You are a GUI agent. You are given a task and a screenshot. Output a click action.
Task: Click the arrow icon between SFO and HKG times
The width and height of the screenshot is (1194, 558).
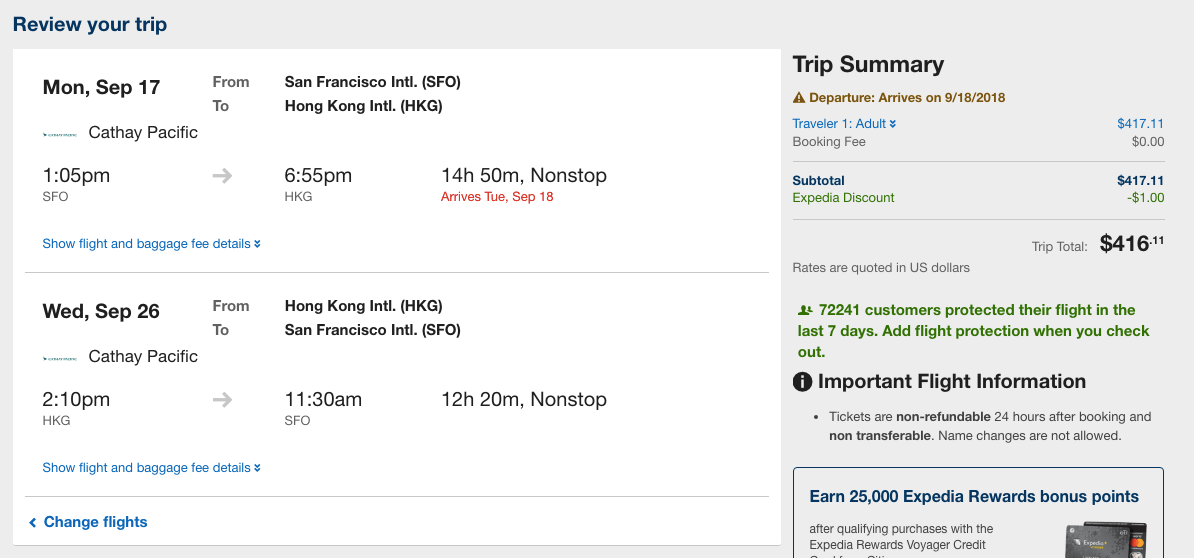tap(222, 176)
